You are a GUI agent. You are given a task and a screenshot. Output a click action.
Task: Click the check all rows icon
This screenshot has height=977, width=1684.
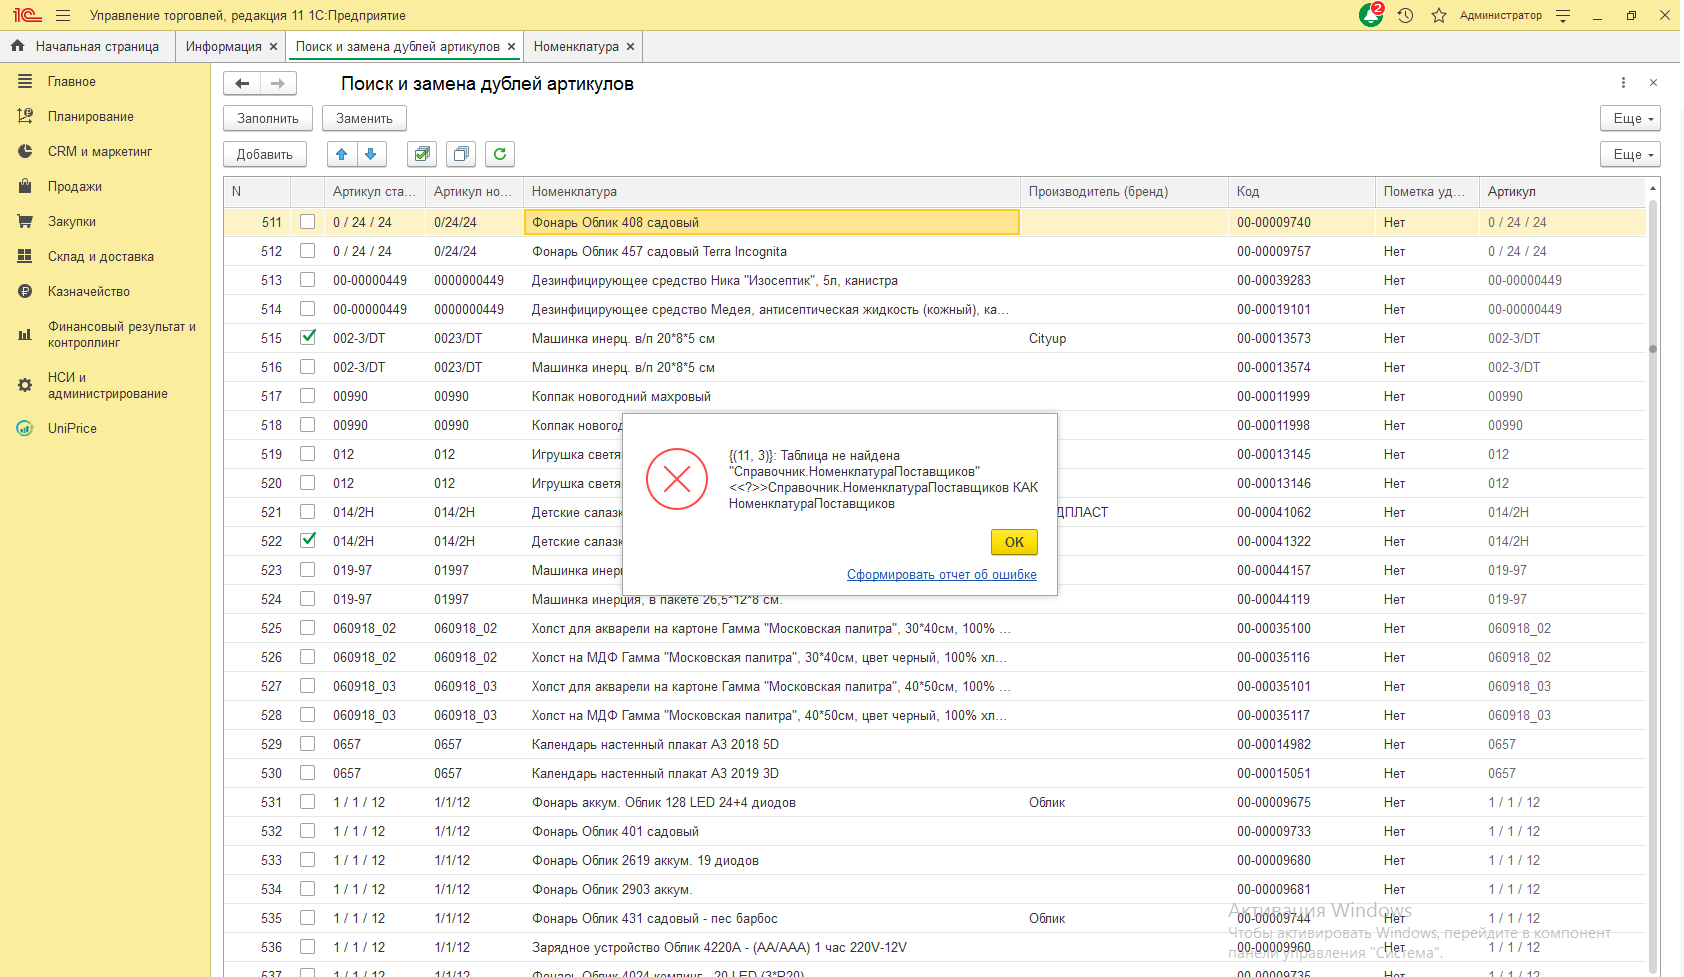(x=422, y=154)
